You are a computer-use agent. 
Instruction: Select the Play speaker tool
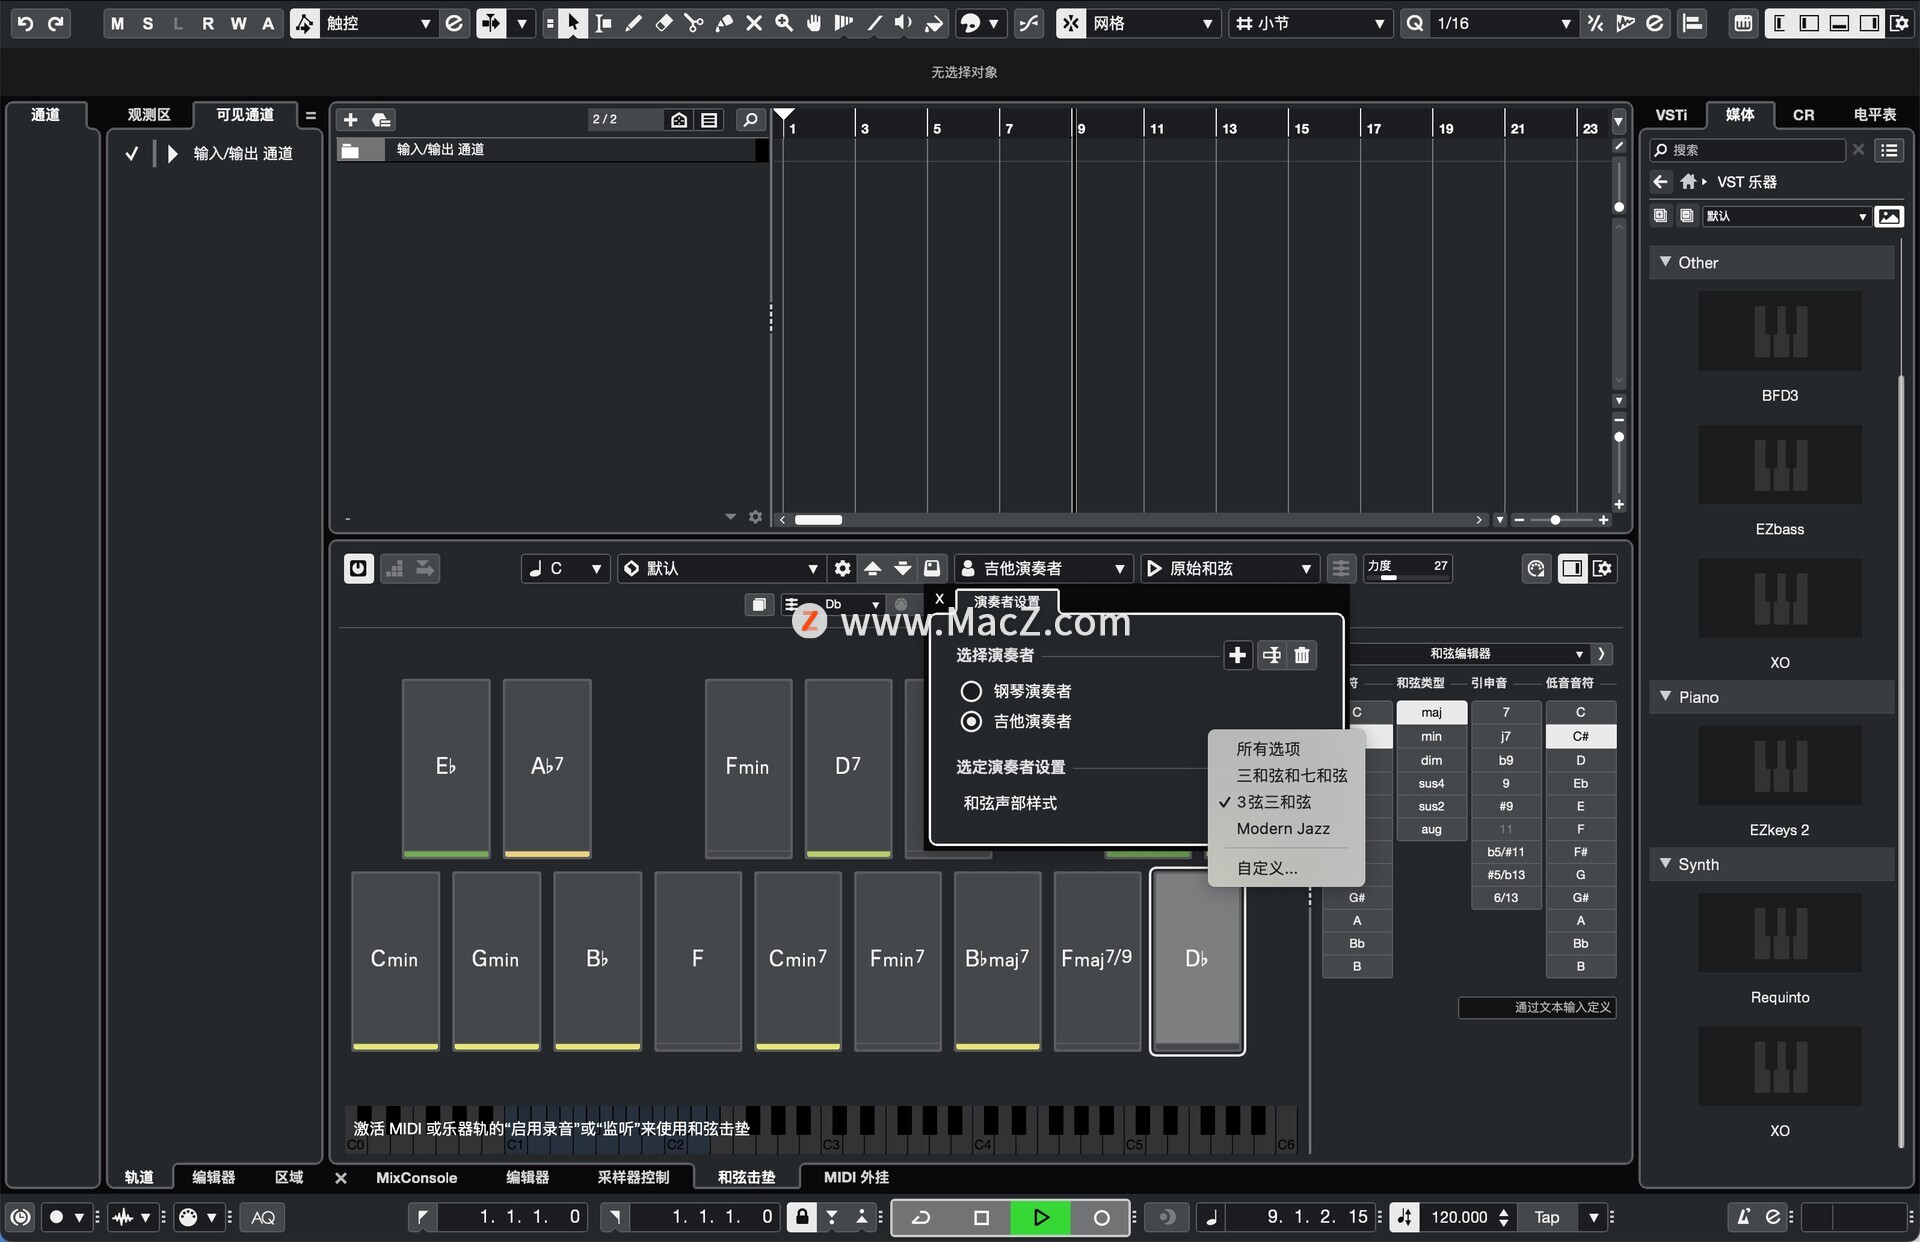point(903,22)
